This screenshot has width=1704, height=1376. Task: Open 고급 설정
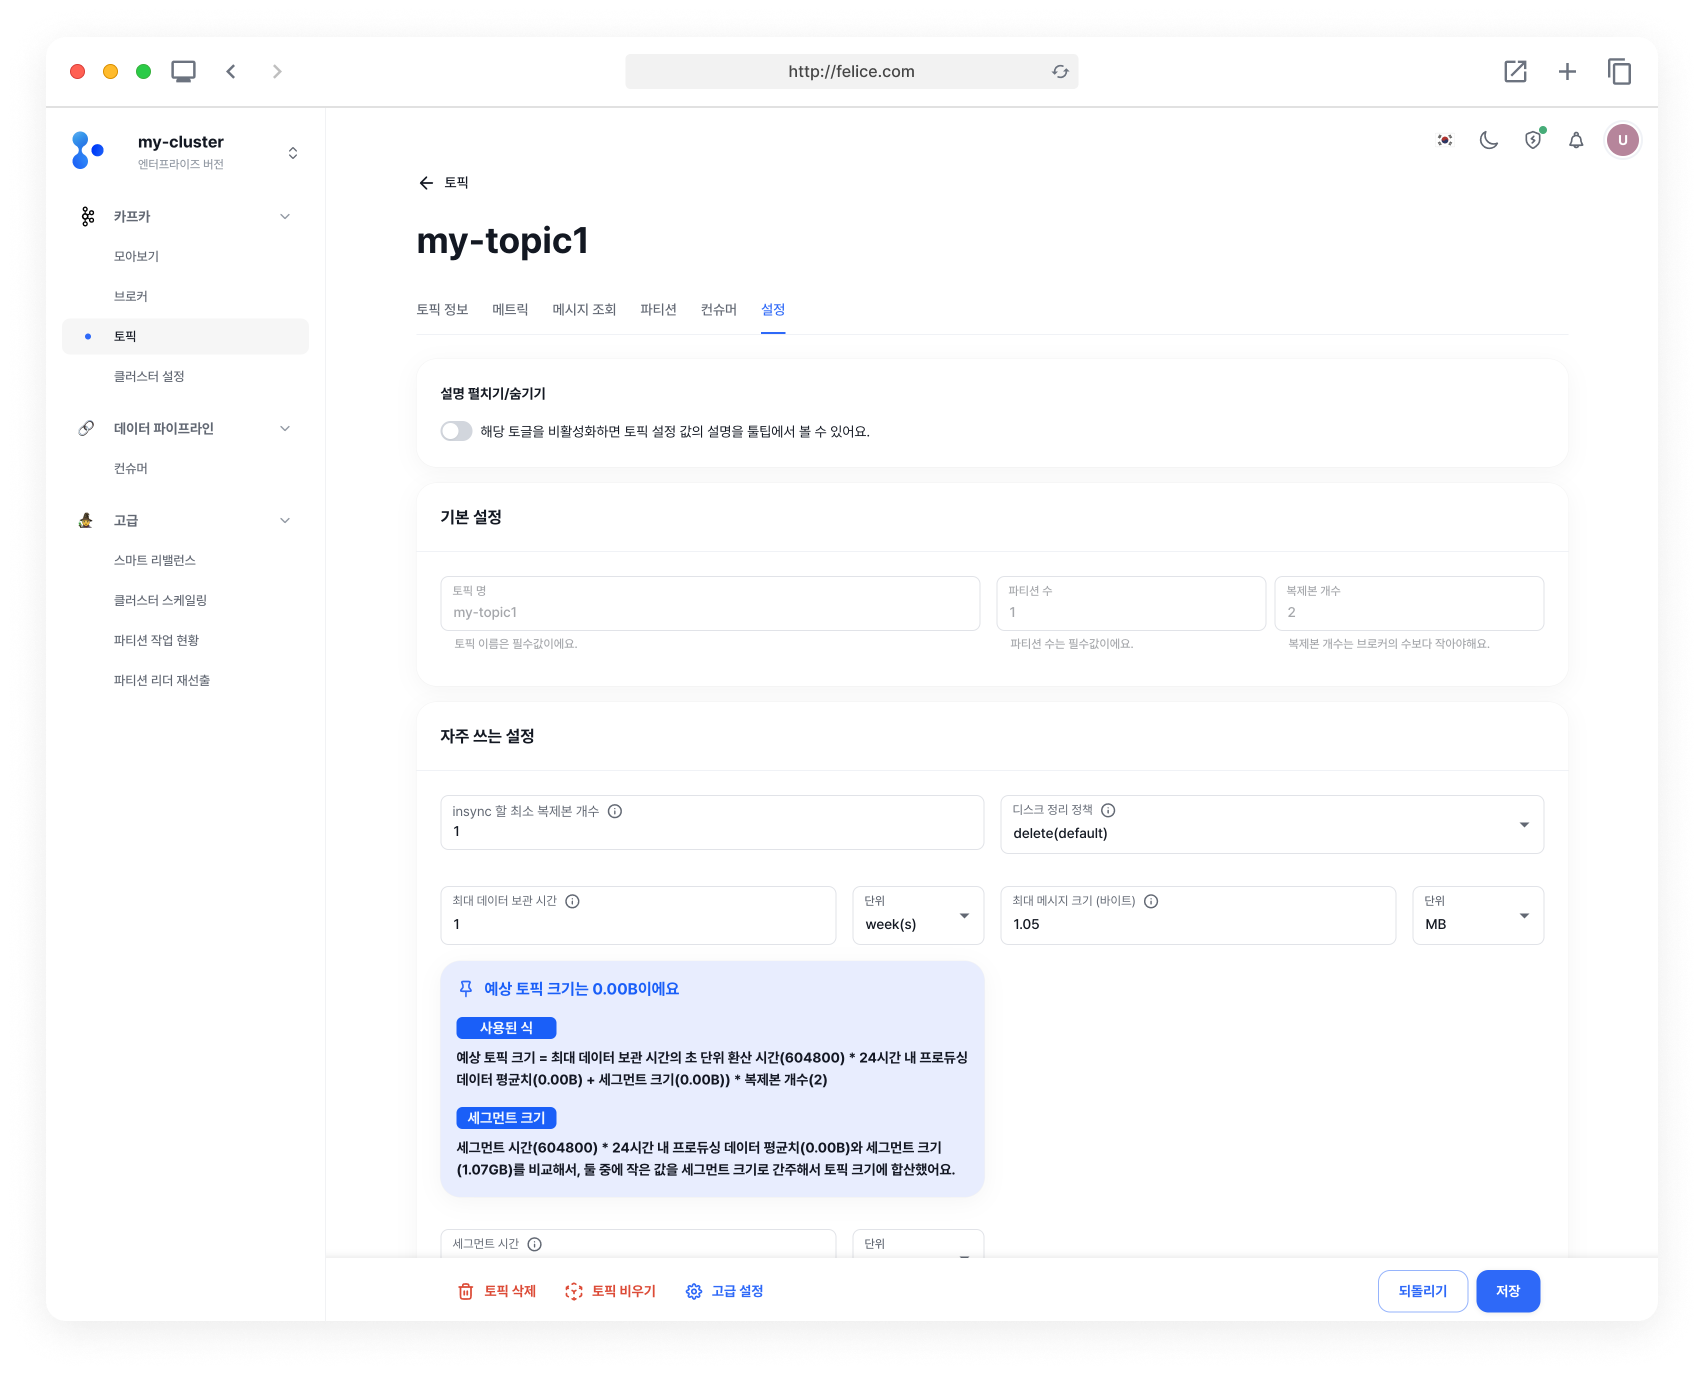(x=725, y=1292)
